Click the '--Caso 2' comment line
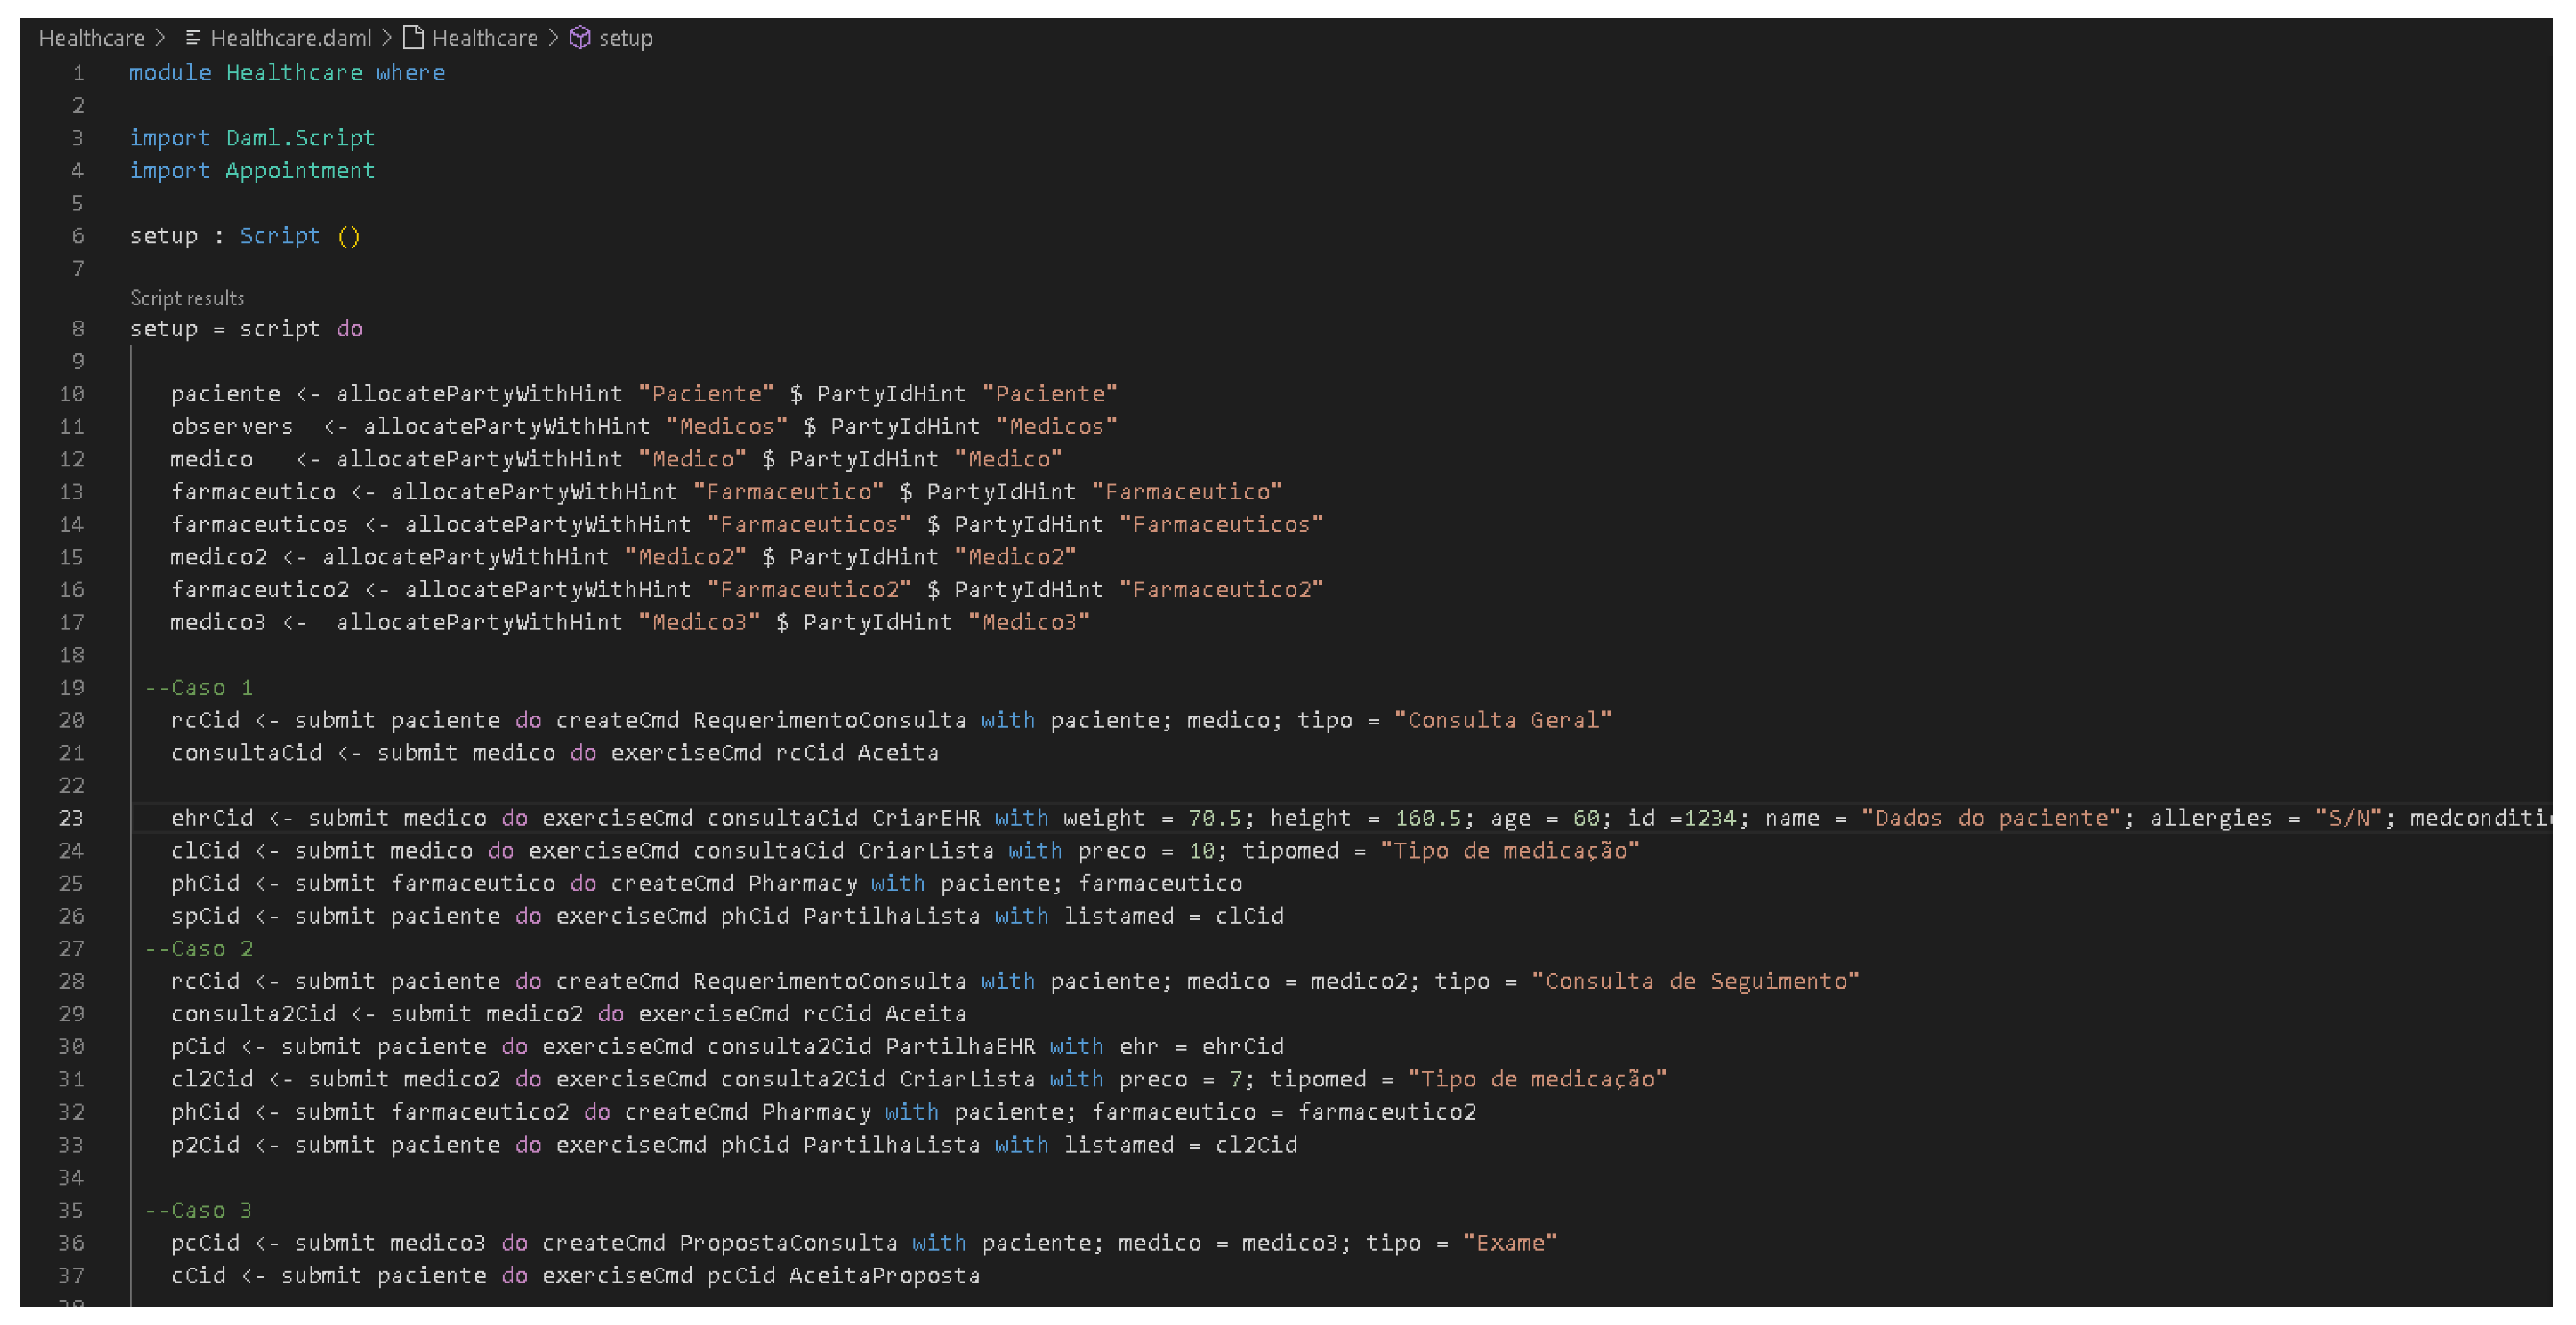2576x1325 pixels. 199,949
